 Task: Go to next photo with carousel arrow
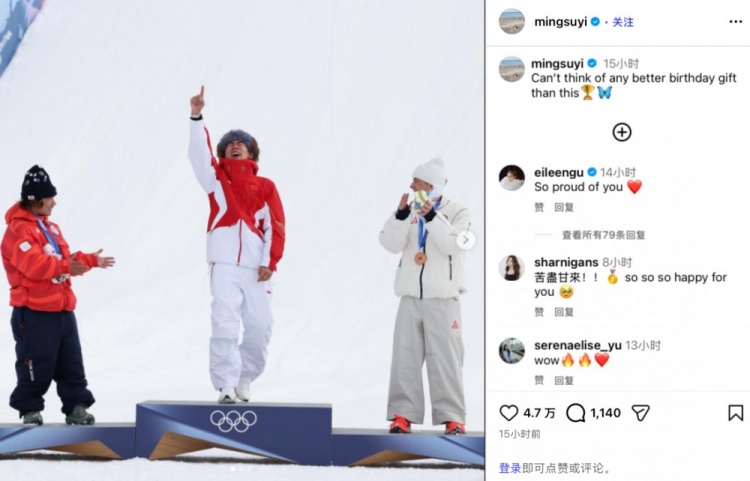tap(466, 240)
